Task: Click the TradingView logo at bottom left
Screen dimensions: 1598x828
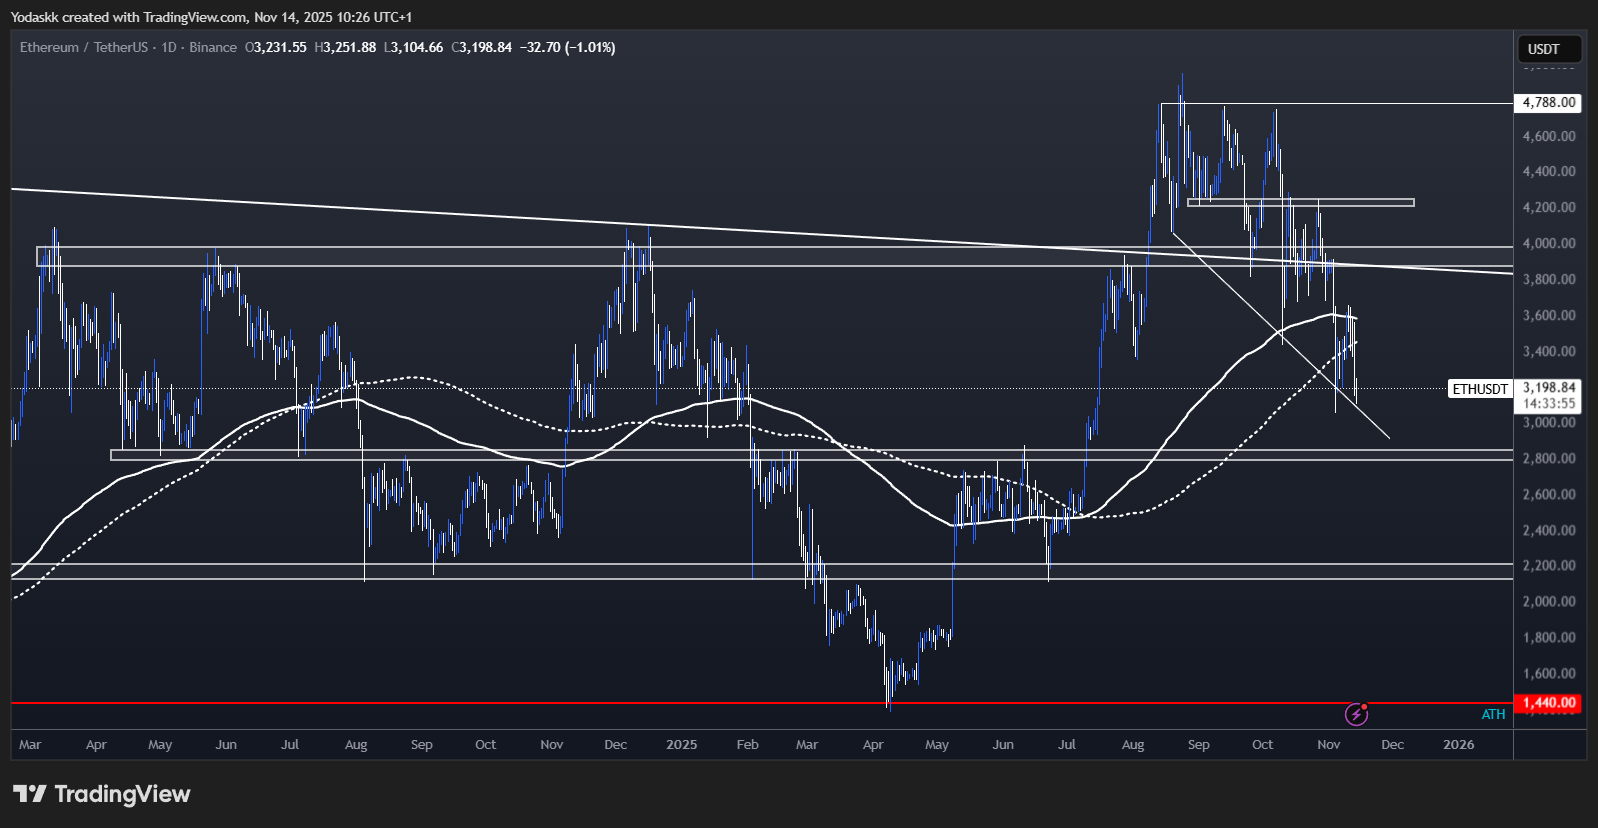Action: coord(101,794)
